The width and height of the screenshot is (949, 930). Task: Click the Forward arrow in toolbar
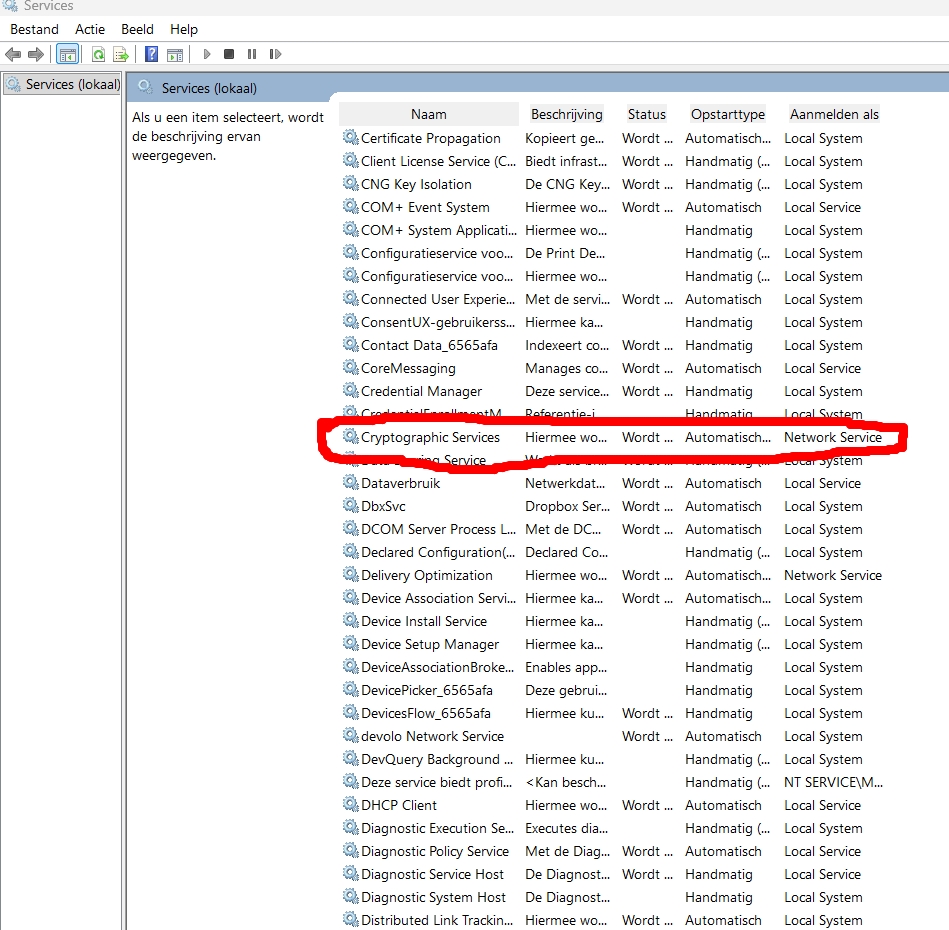36,54
